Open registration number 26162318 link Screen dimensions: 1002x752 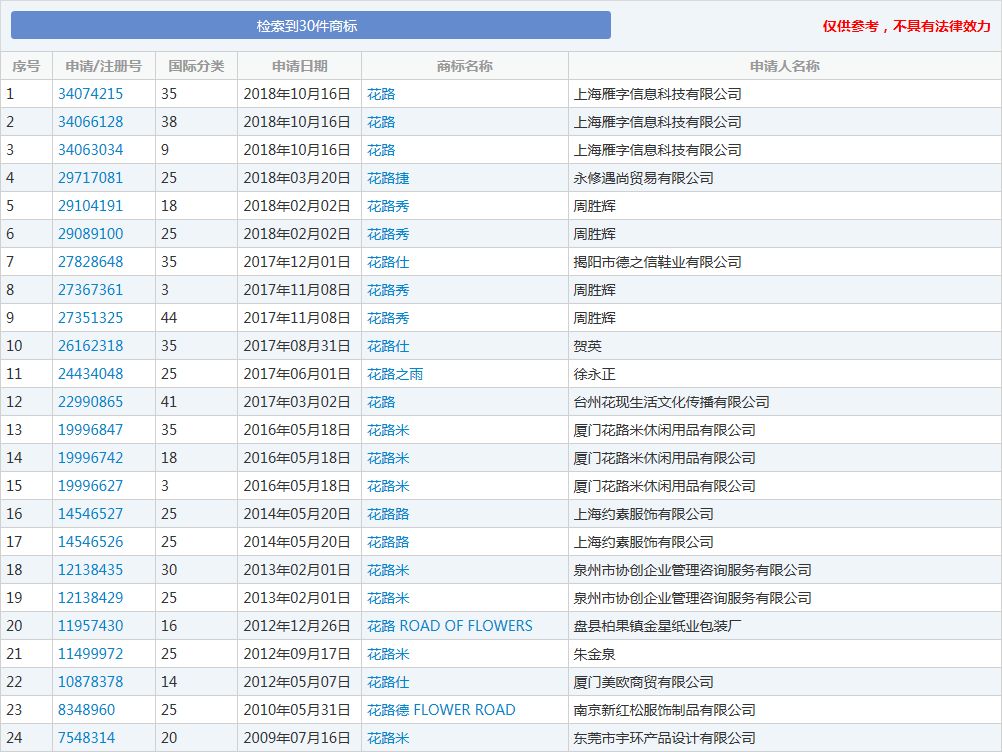point(90,346)
